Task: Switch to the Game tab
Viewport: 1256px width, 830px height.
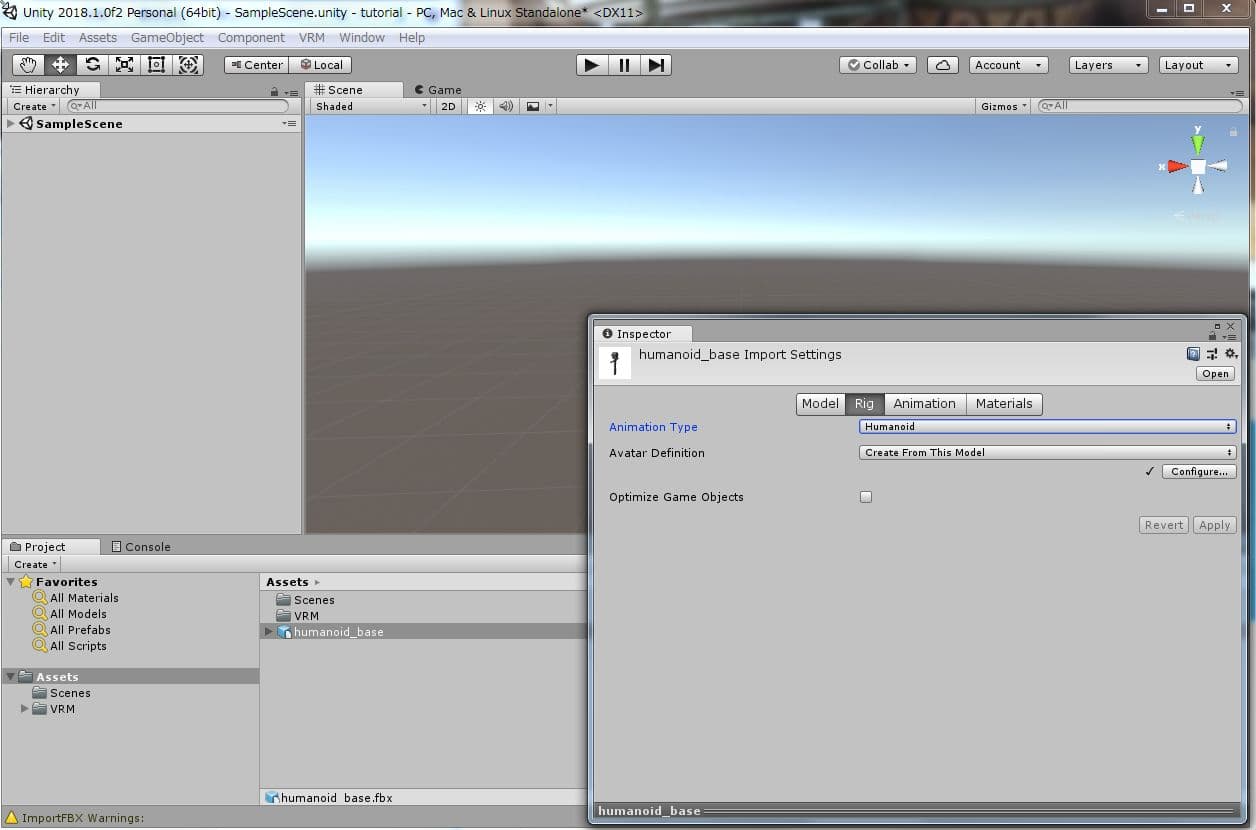Action: coord(438,90)
